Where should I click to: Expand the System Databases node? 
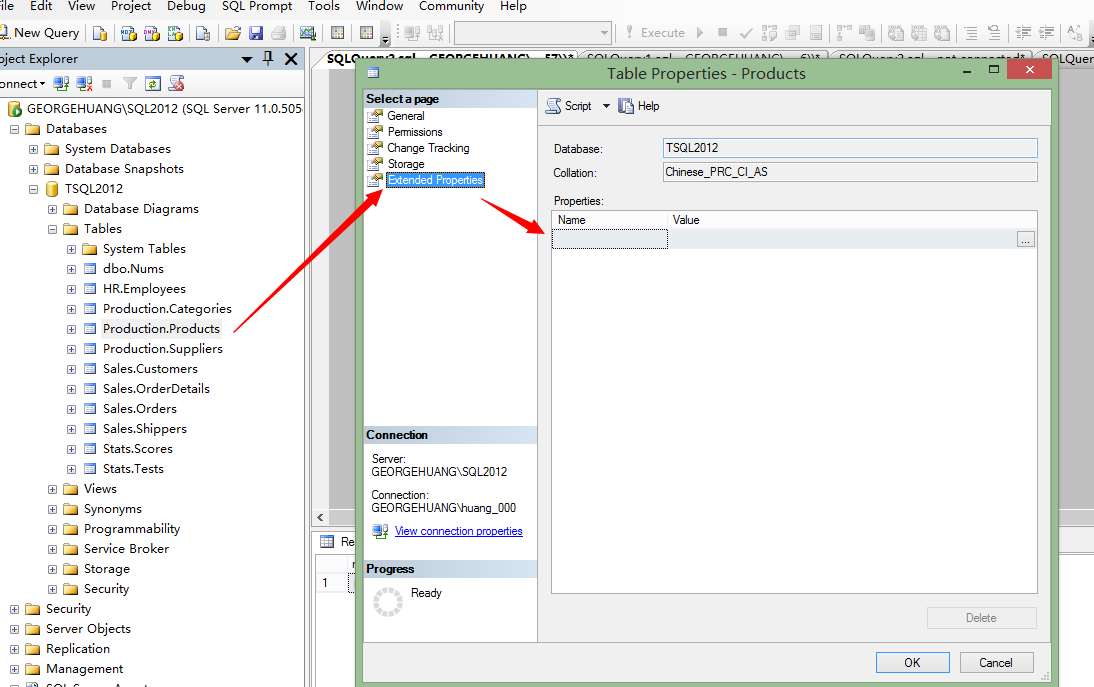tap(33, 149)
